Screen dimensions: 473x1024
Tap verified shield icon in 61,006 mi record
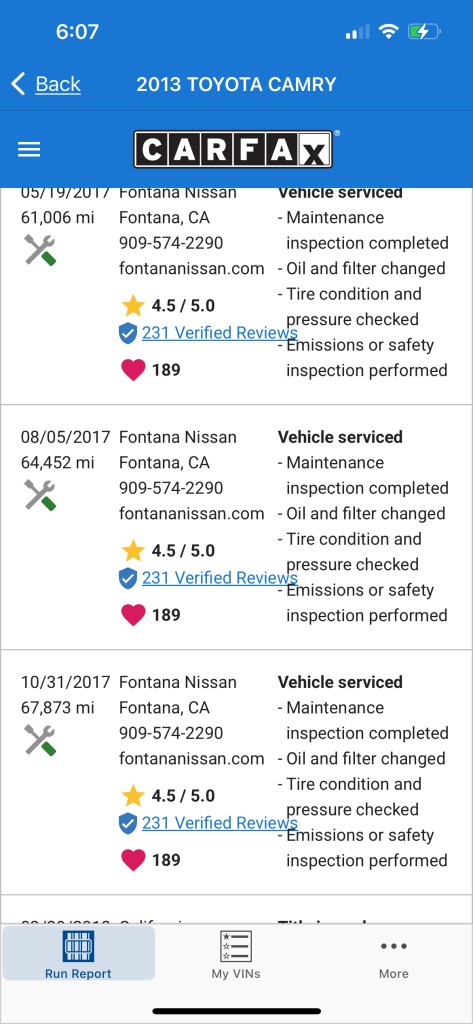(128, 333)
